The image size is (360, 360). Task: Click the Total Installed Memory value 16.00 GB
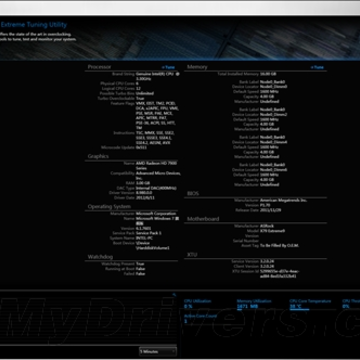(x=268, y=74)
